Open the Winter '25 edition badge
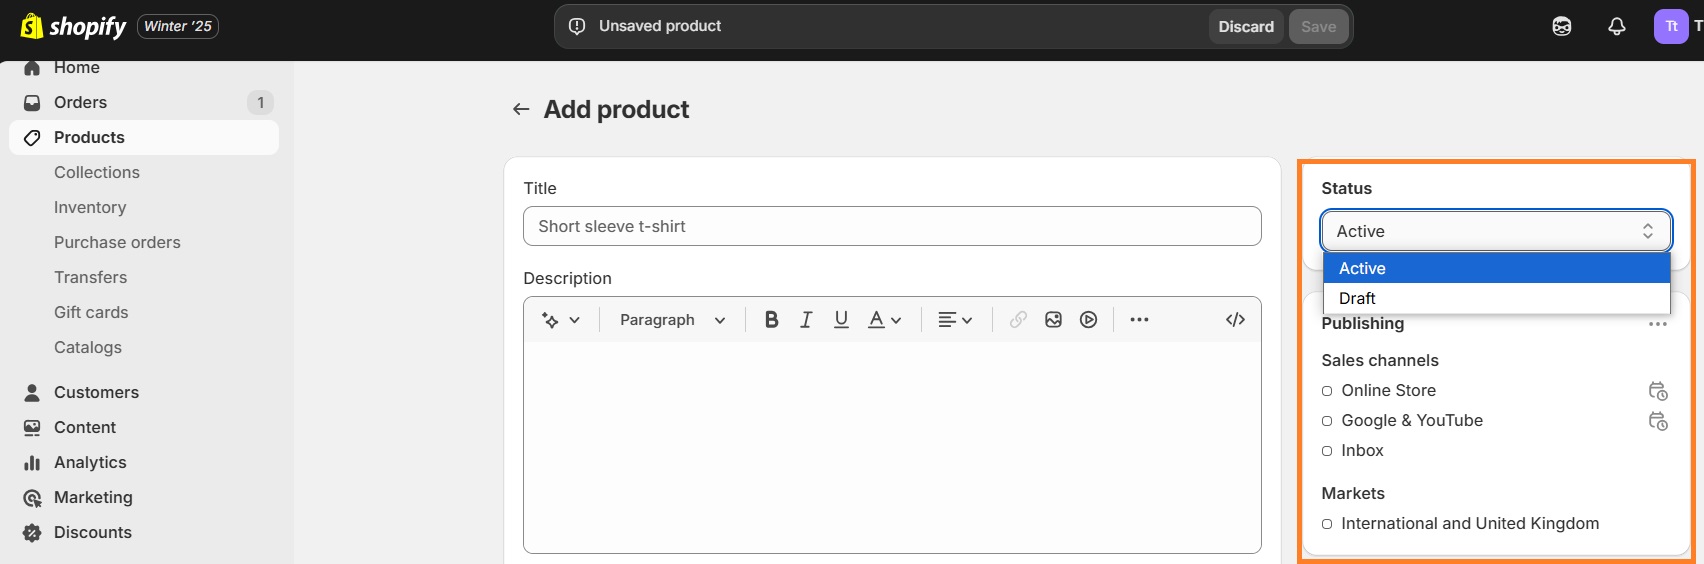Image resolution: width=1704 pixels, height=564 pixels. pos(178,26)
